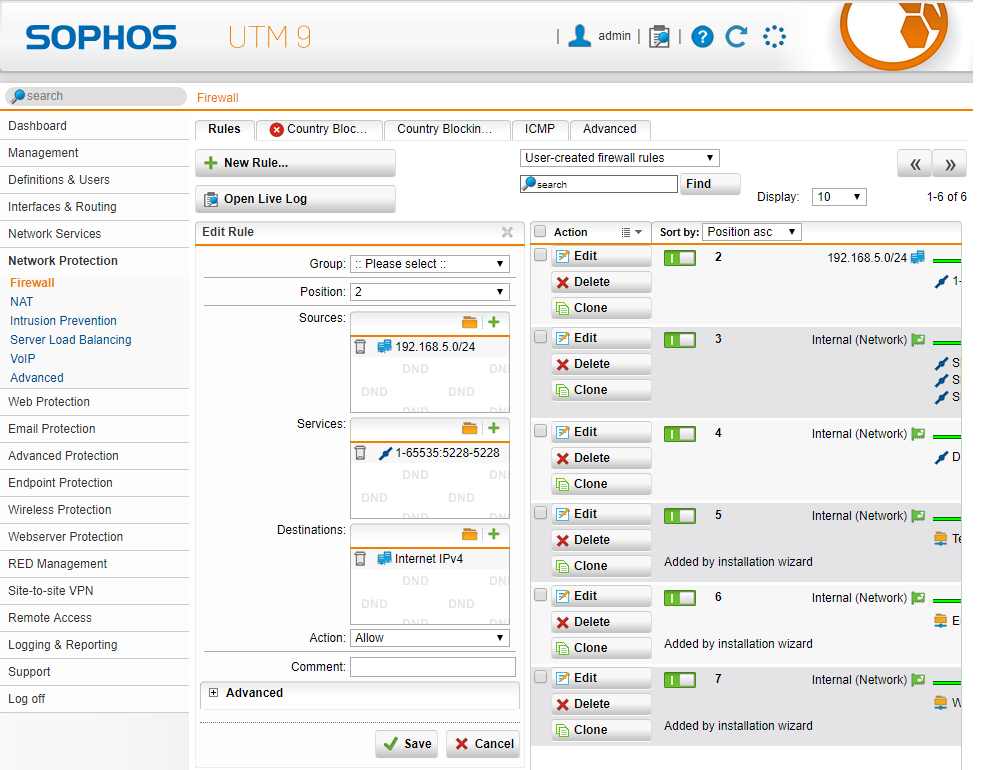This screenshot has height=770, width=1008.
Task: Go to next page of rules
Action: click(950, 164)
